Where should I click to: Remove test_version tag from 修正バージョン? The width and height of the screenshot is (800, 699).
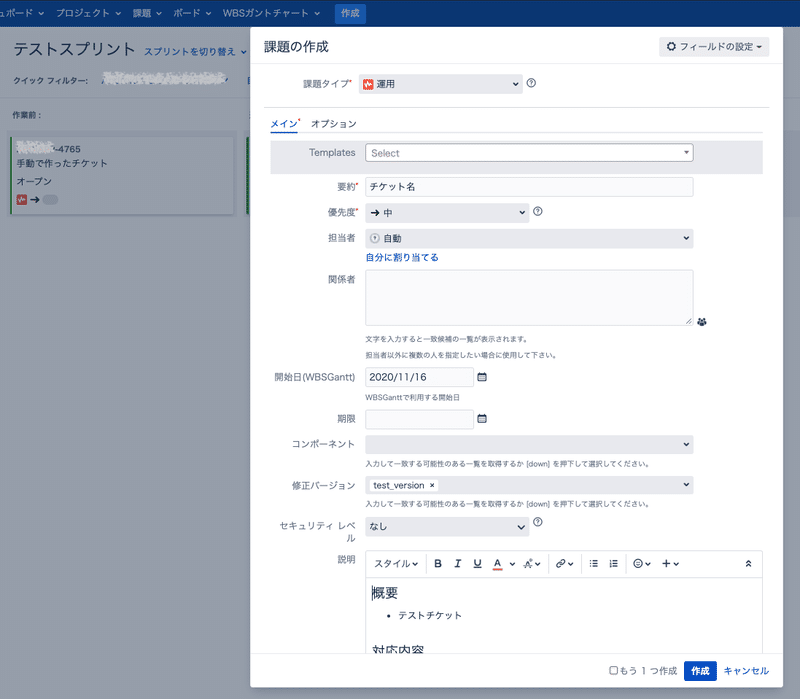pos(432,485)
